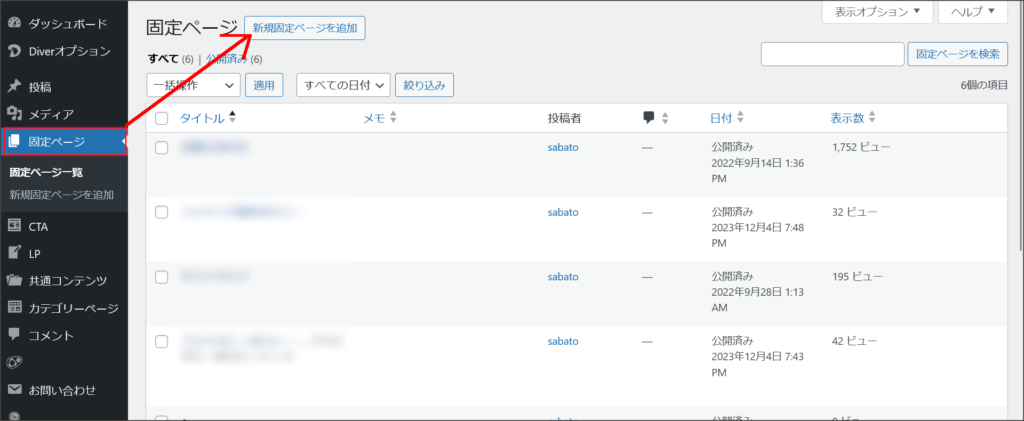1024x421 pixels.
Task: Click the 表示数 column header link
Action: click(x=847, y=118)
